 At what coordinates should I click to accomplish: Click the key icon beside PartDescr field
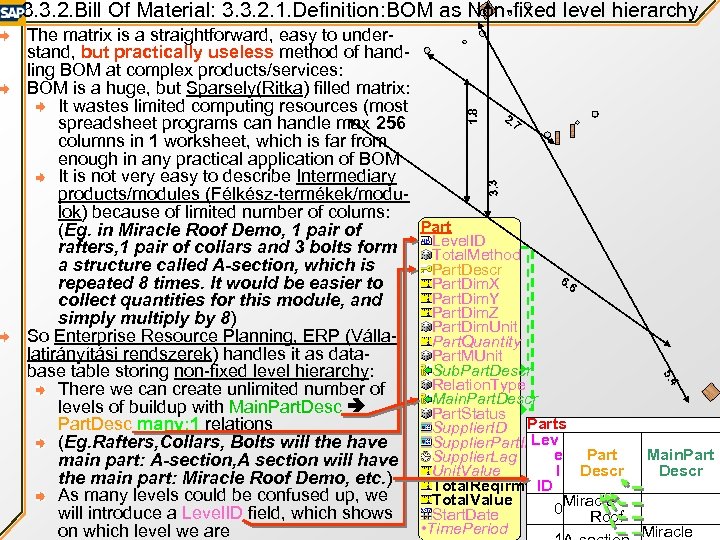426,270
